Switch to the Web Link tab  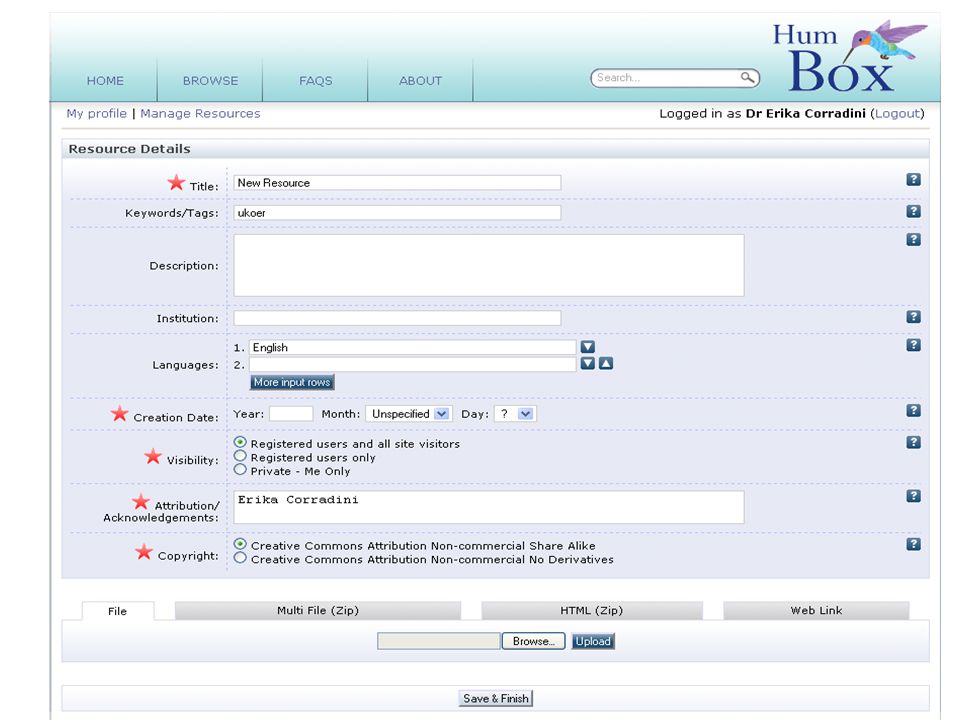816,610
